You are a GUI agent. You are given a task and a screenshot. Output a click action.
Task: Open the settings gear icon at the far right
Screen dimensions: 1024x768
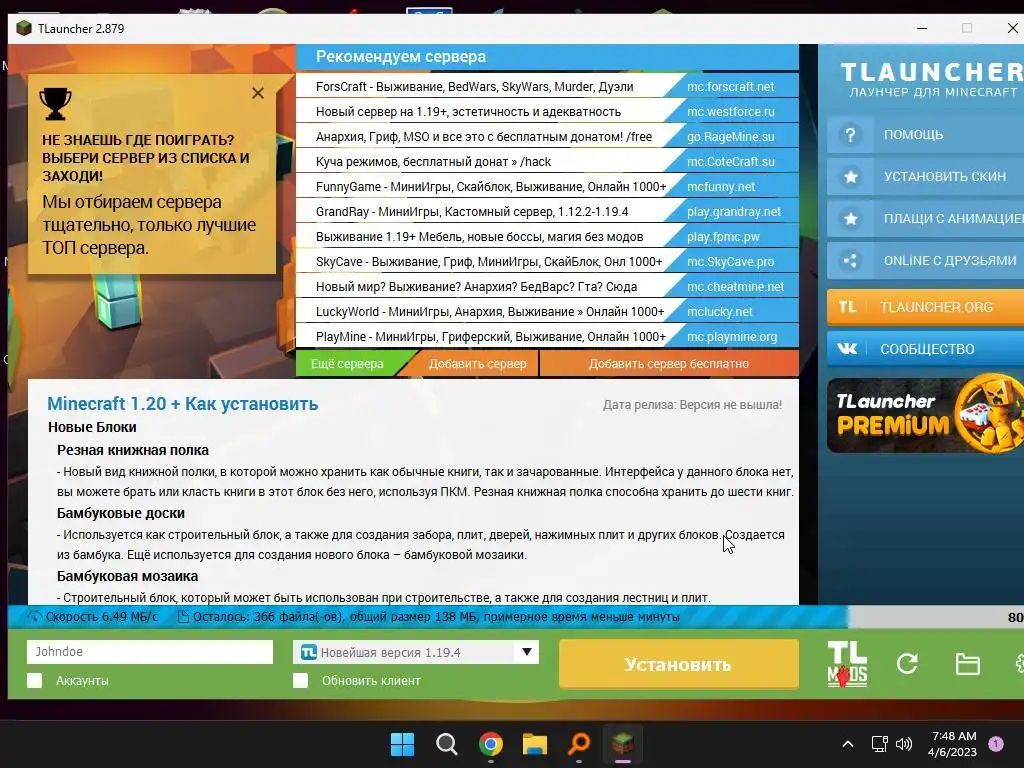(1019, 664)
